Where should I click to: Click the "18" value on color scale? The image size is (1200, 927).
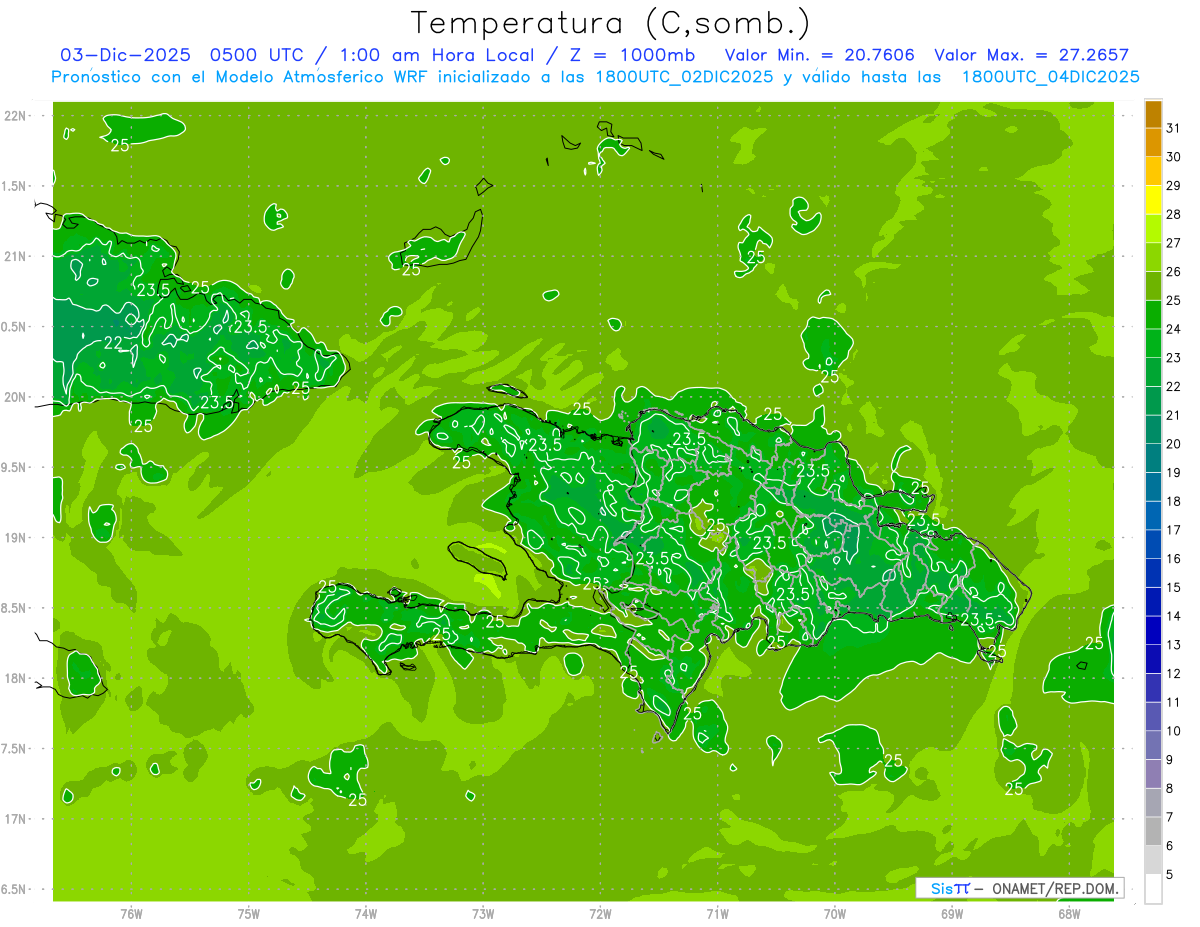click(1174, 501)
